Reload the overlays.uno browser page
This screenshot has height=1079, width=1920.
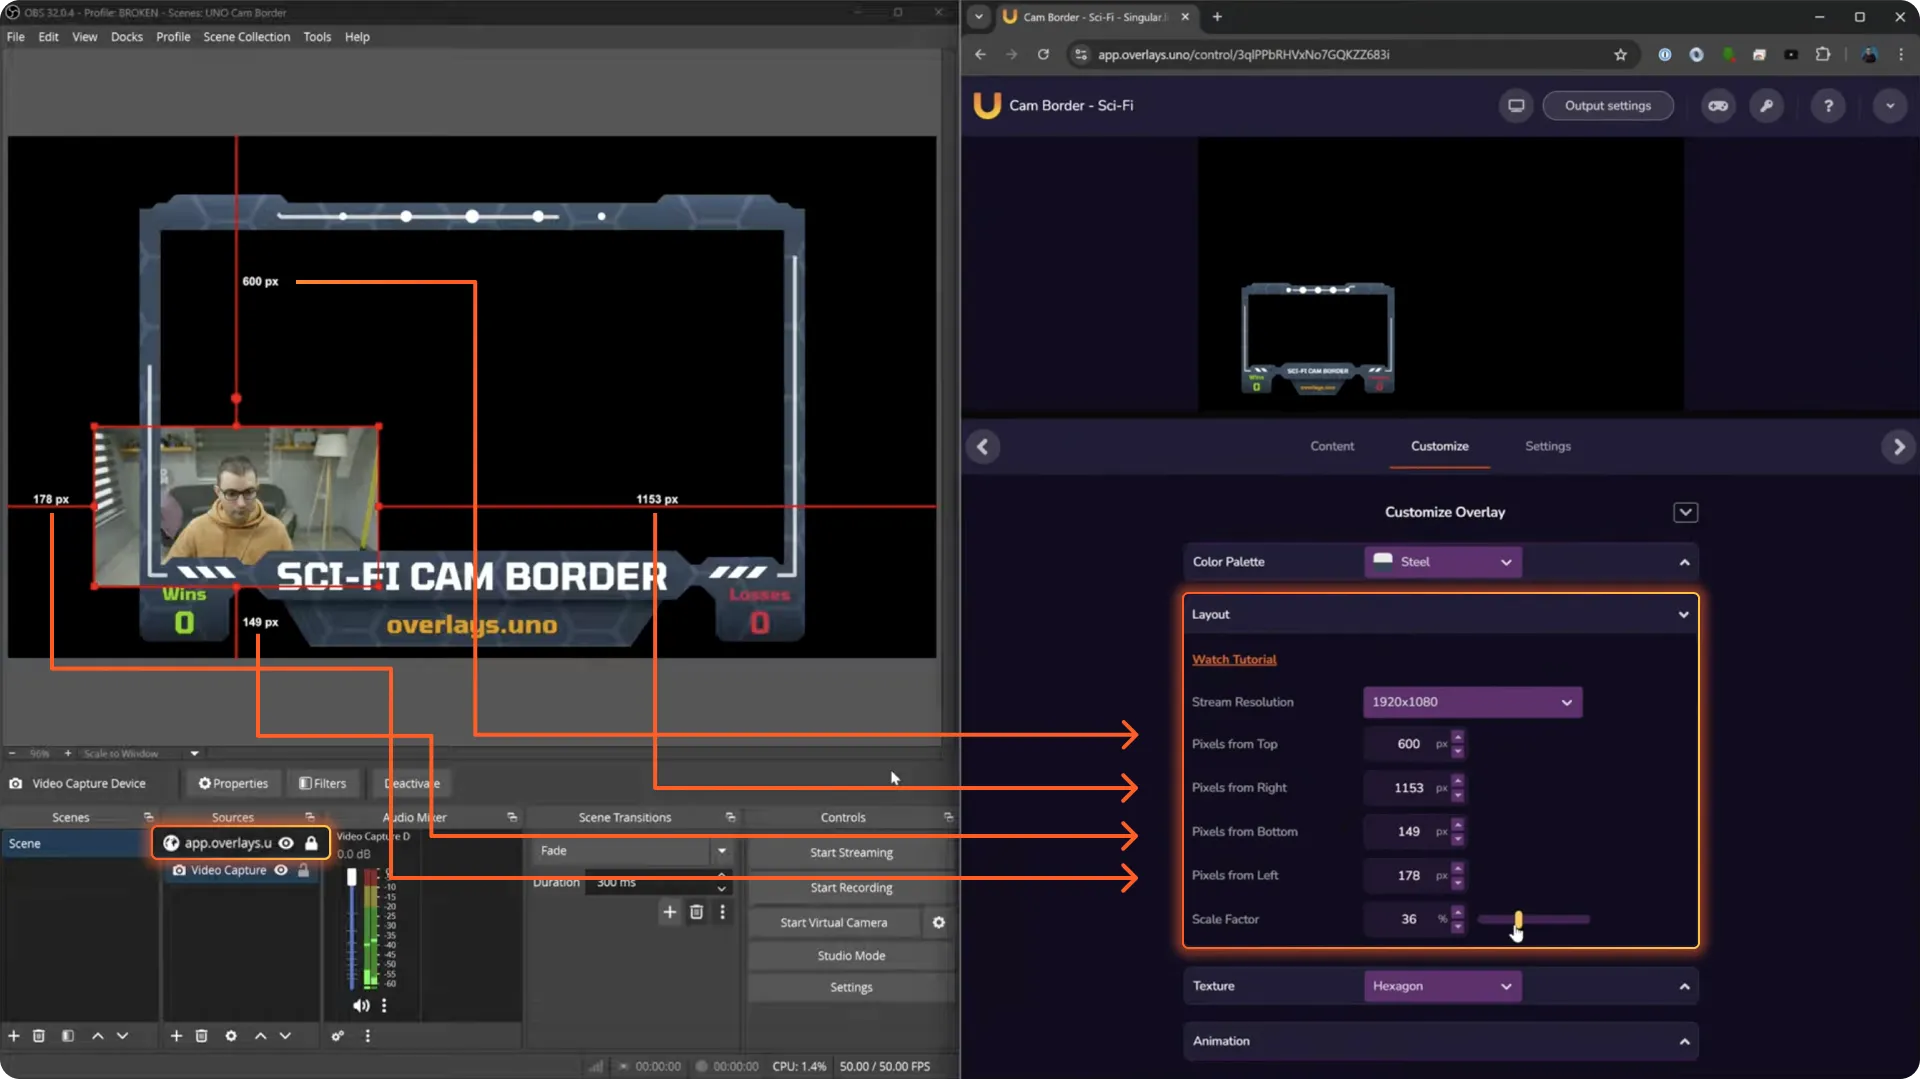[x=1043, y=54]
